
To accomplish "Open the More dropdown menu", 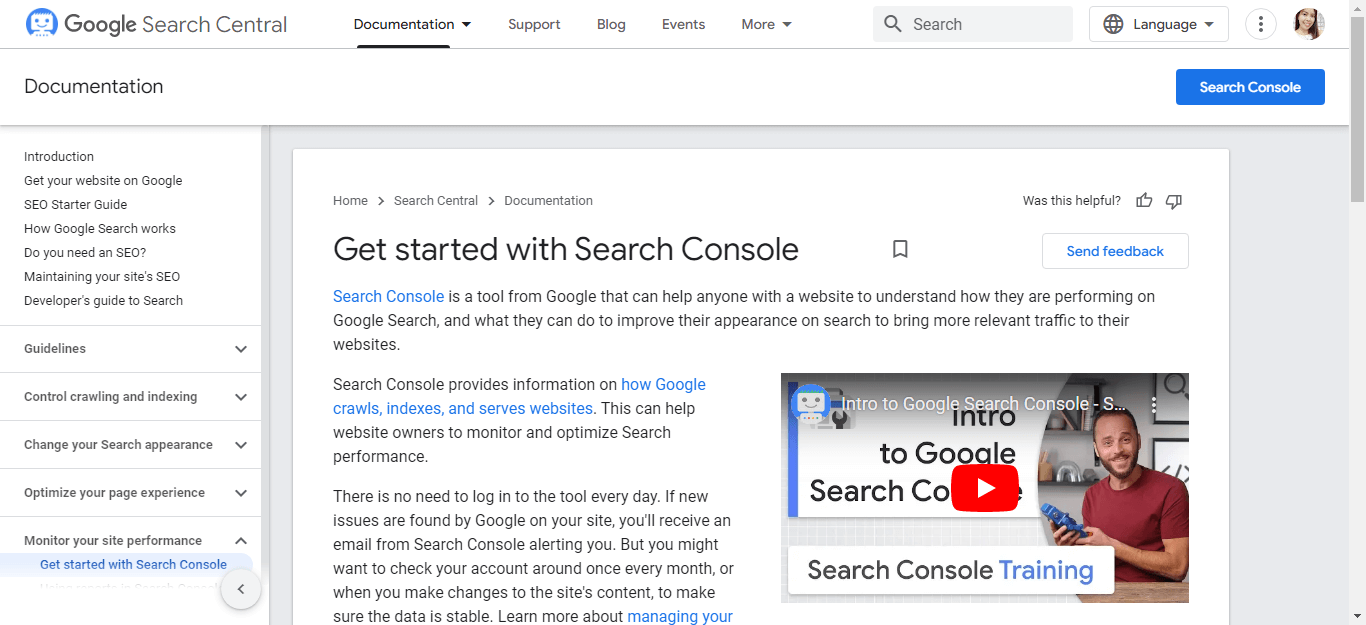I will tap(766, 24).
